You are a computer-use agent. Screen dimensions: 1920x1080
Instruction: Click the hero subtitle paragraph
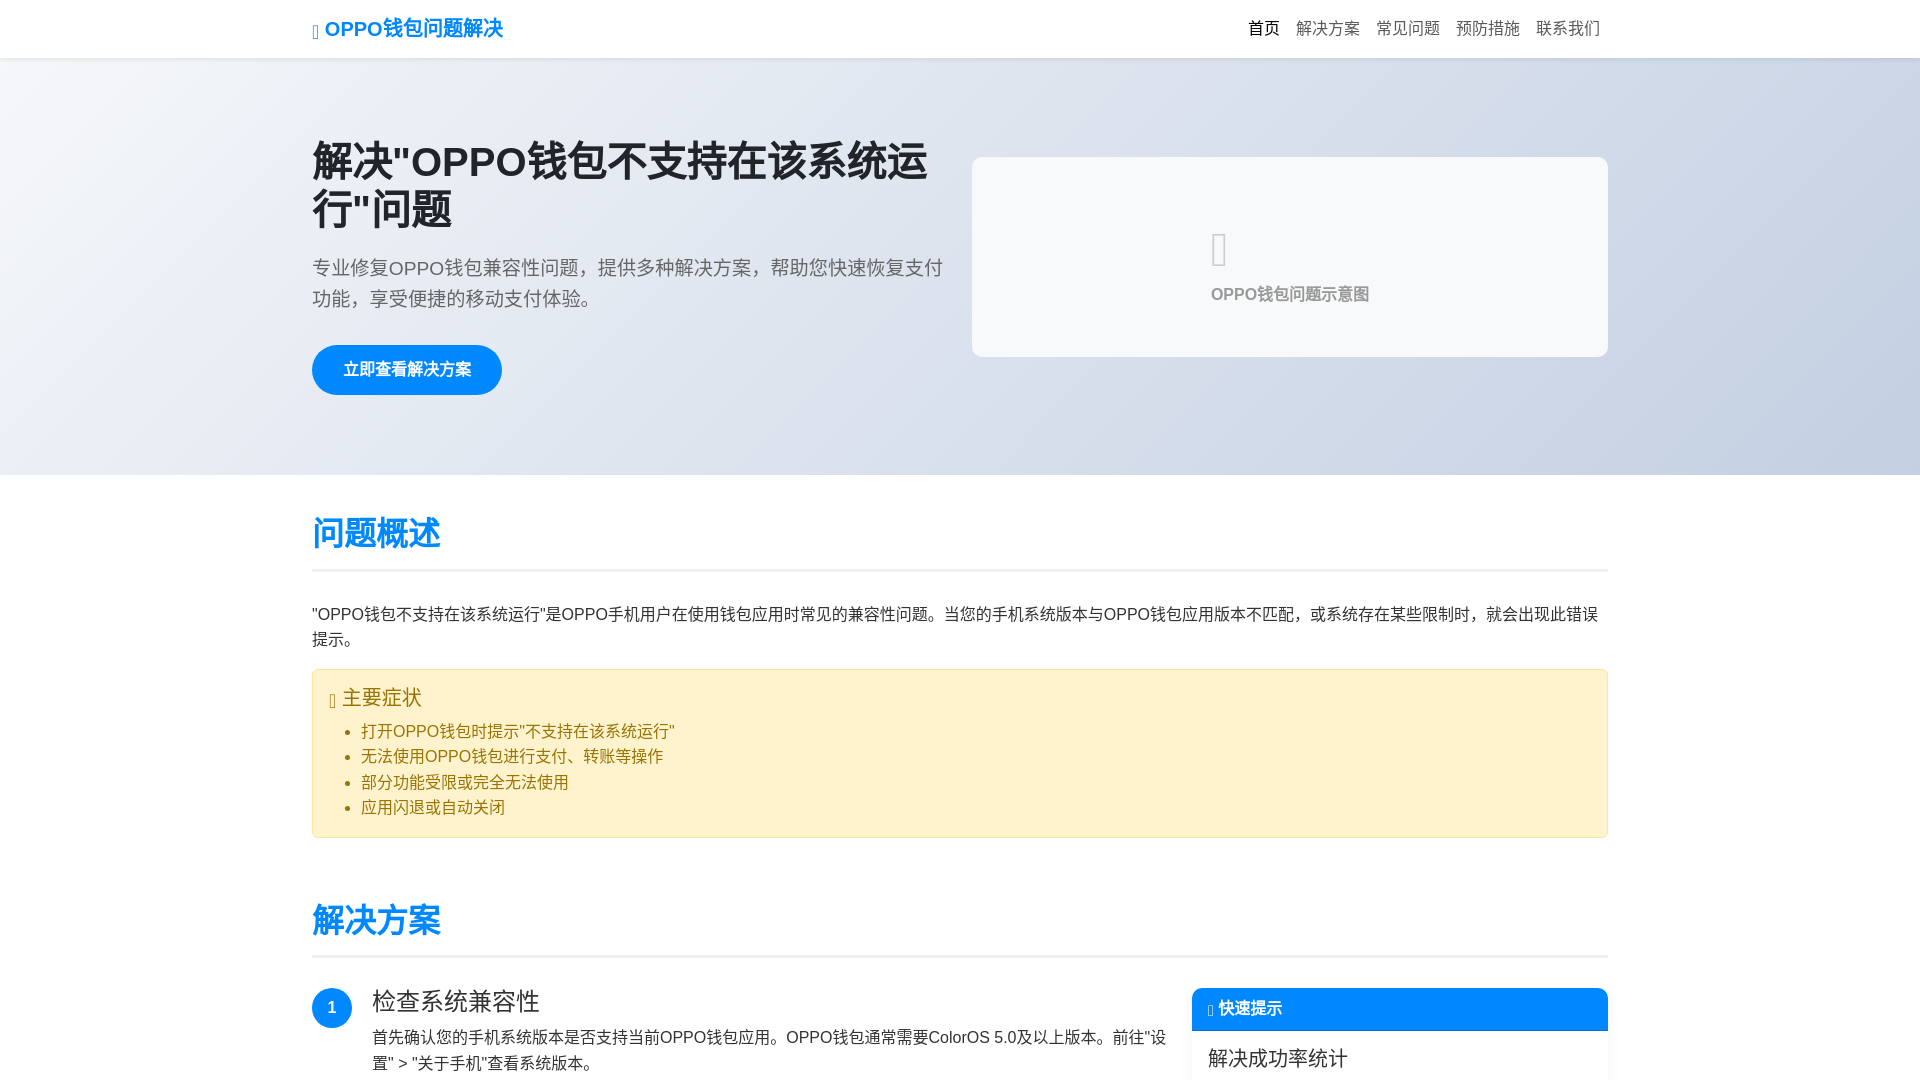pos(628,283)
